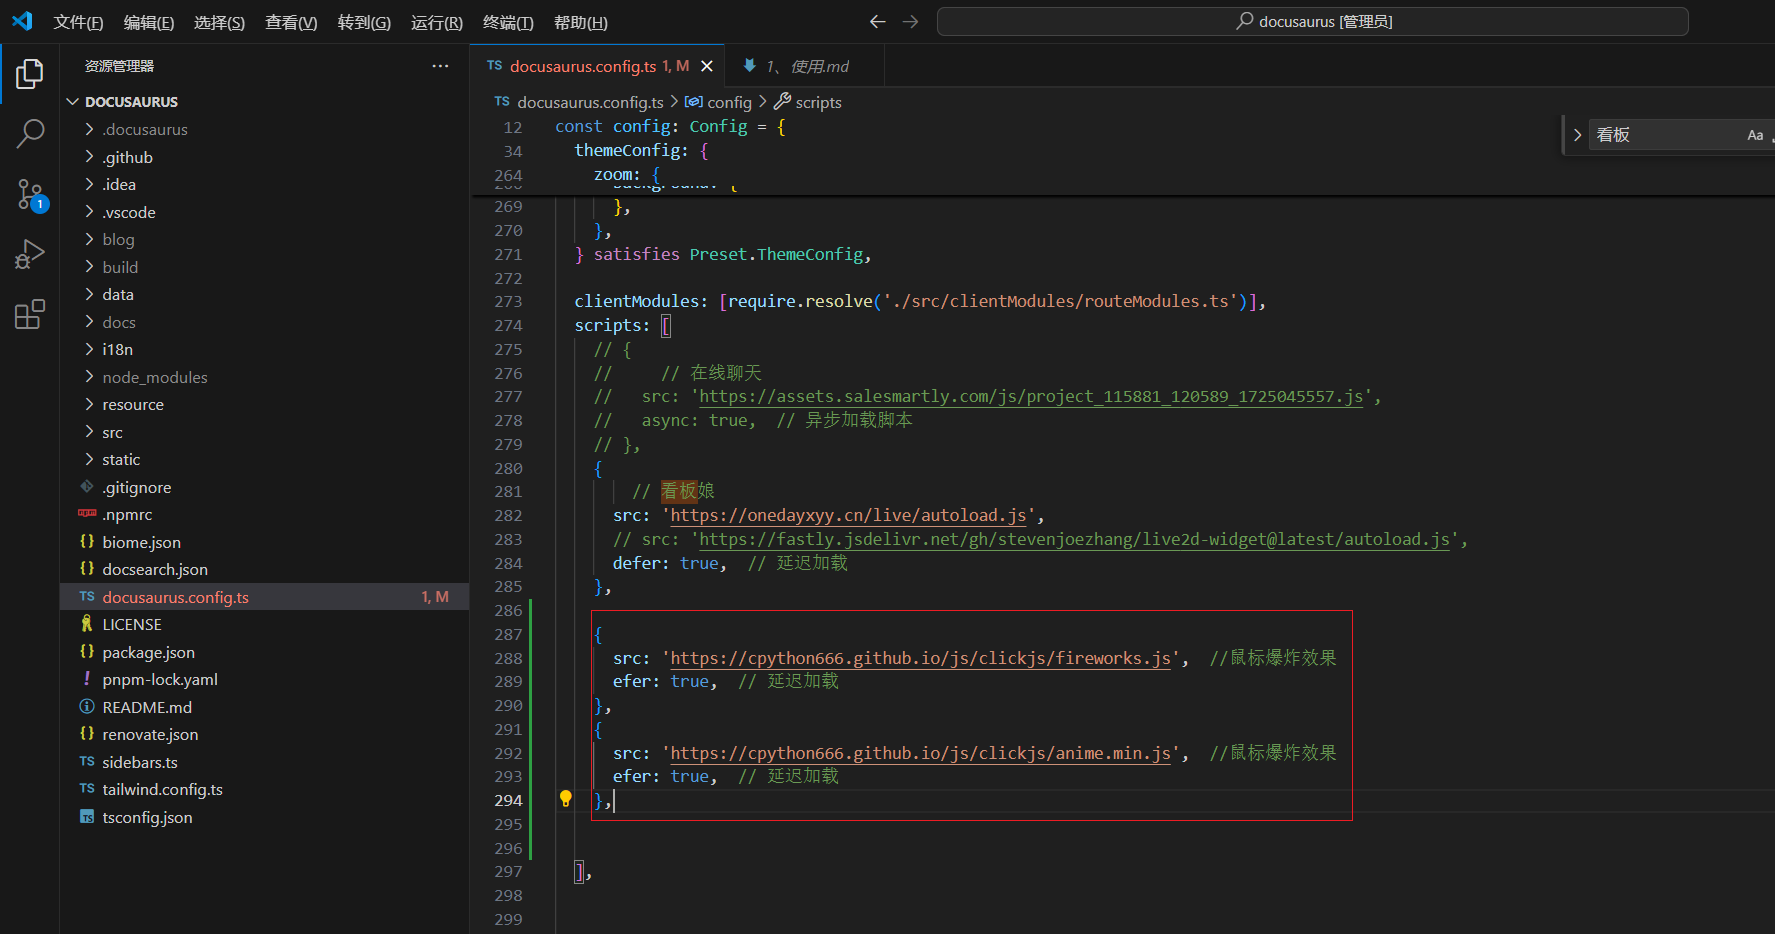The width and height of the screenshot is (1775, 934).
Task: Open the tsconfig.json file
Action: [x=147, y=817]
